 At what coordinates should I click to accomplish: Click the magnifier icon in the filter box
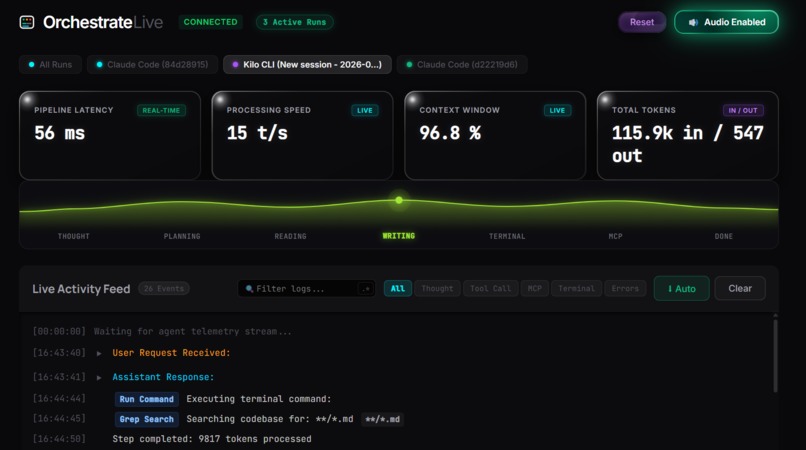(x=249, y=289)
